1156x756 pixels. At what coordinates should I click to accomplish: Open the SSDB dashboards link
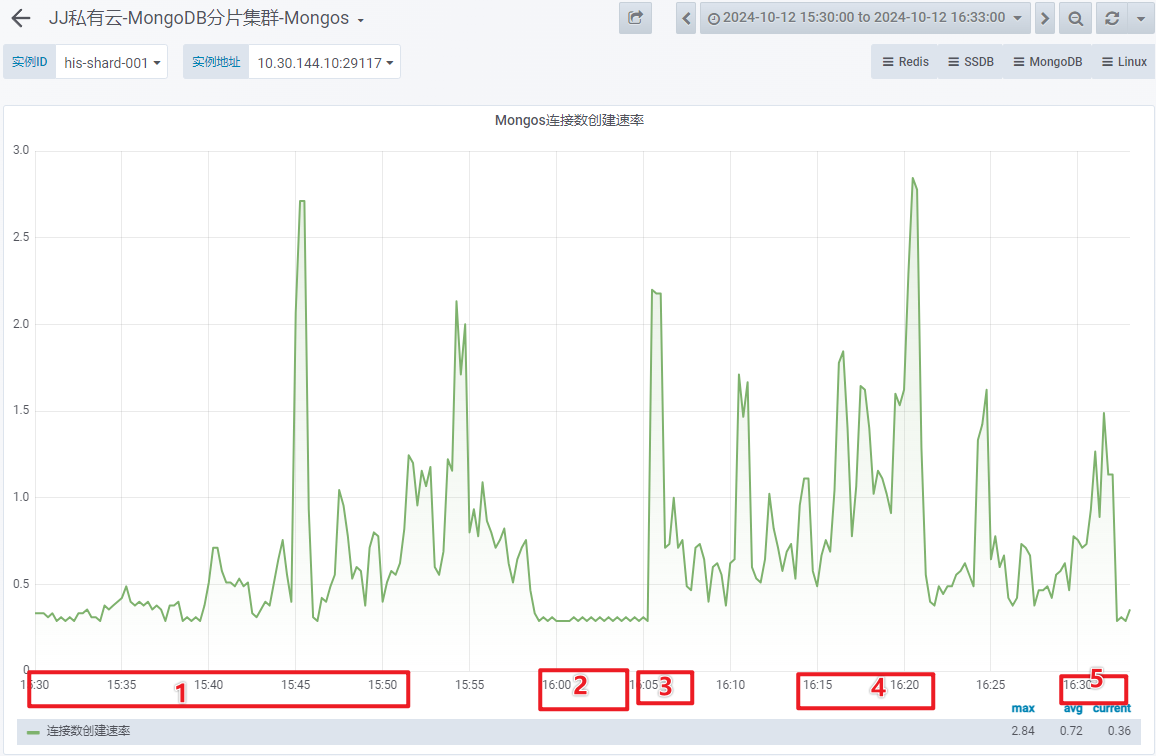pos(971,62)
